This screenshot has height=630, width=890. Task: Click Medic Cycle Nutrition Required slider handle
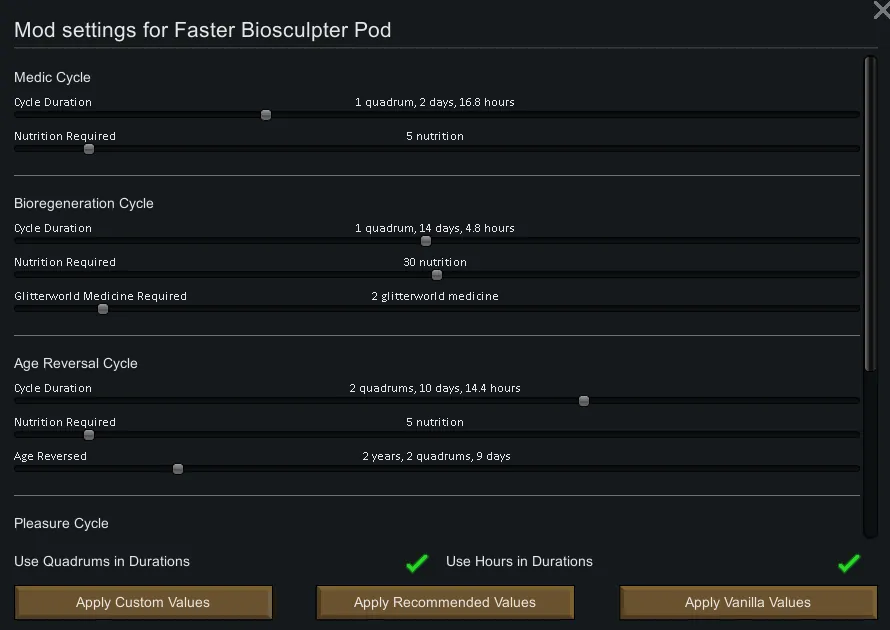pos(89,149)
